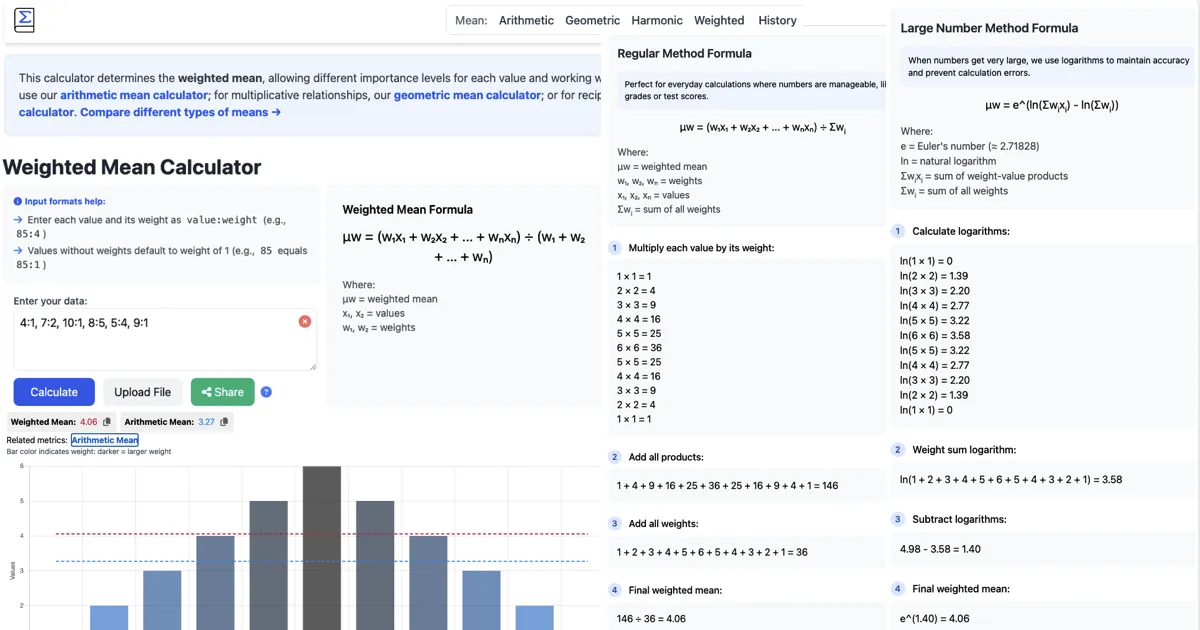
Task: Copy the Arithmetic Mean result value
Action: pos(222,422)
